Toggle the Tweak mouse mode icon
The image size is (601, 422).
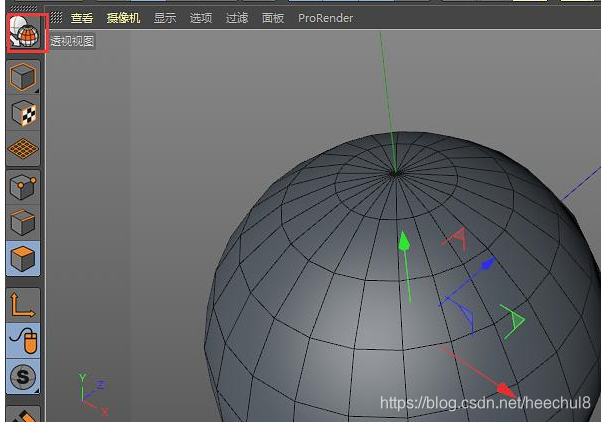click(23, 341)
